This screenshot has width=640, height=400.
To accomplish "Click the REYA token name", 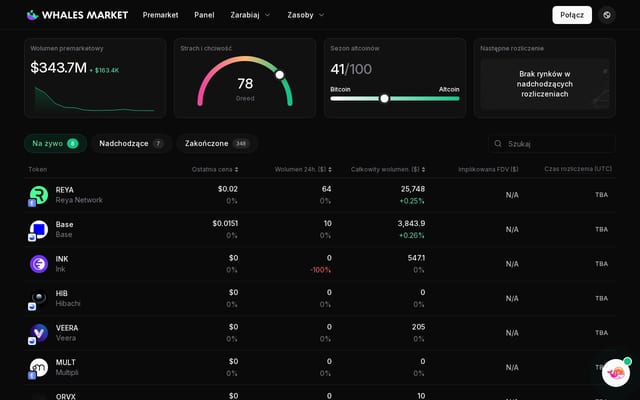I will coord(64,190).
